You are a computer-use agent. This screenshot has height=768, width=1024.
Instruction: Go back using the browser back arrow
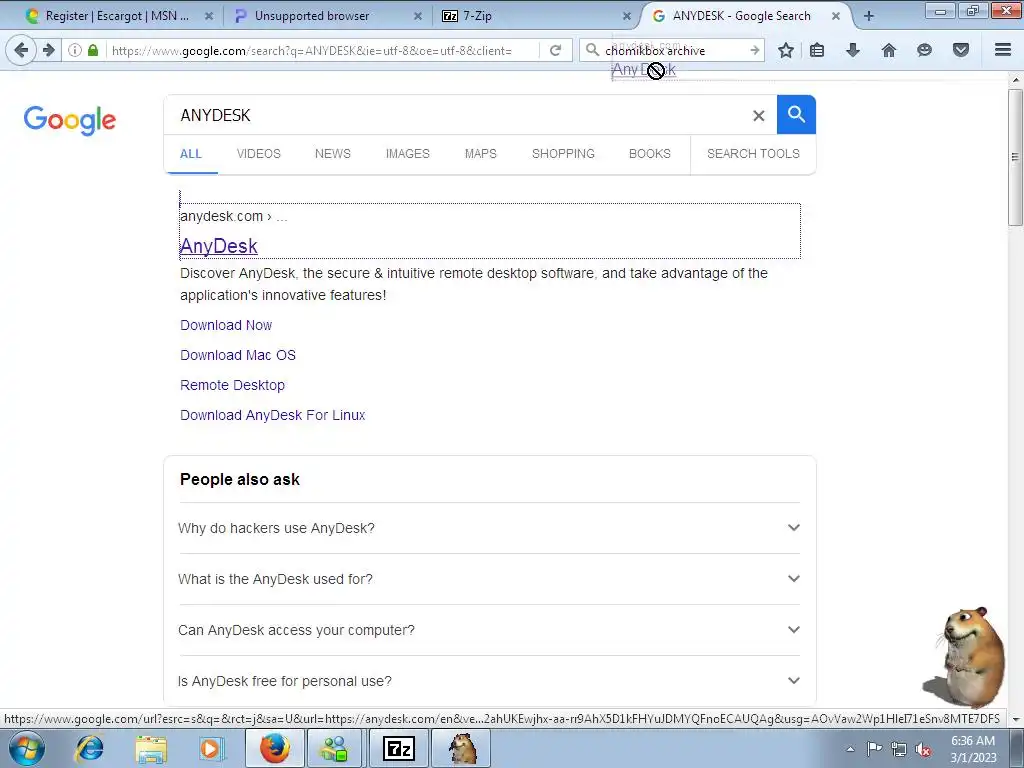tap(21, 50)
